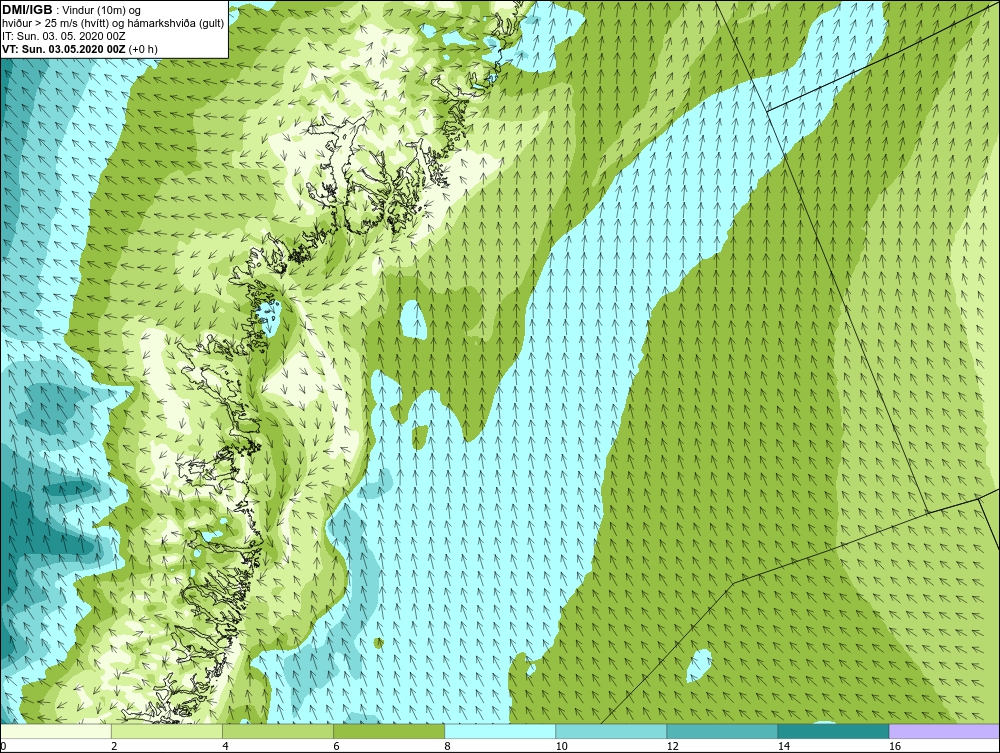This screenshot has width=1000, height=753.
Task: Click the DMI/IGB title text
Action: 27,10
